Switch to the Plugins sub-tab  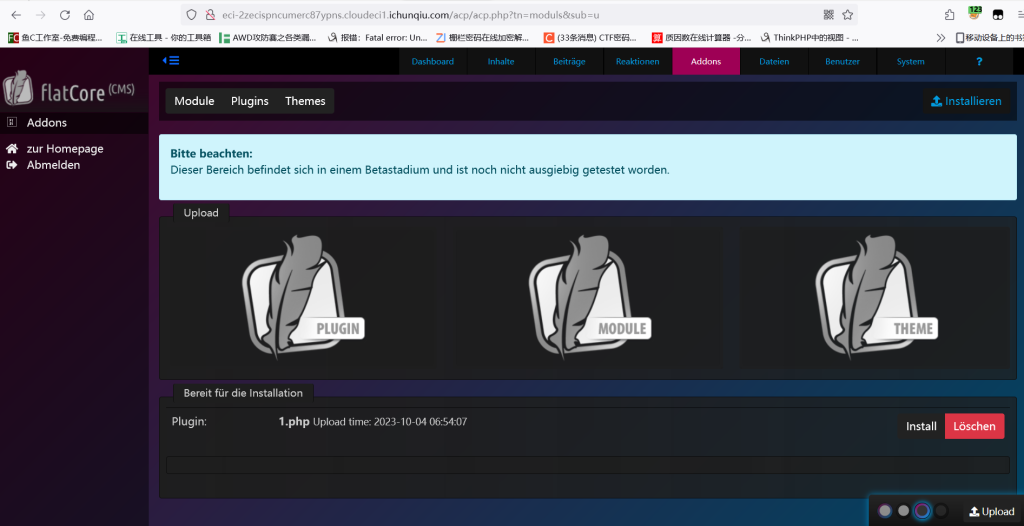[x=250, y=101]
